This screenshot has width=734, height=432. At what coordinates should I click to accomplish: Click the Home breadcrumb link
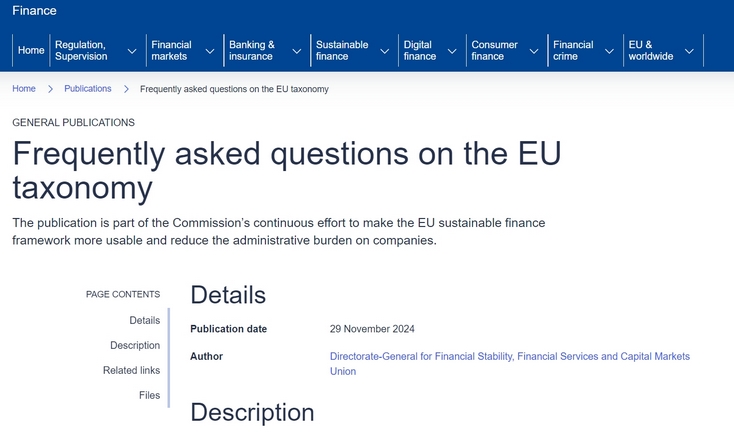click(x=24, y=89)
